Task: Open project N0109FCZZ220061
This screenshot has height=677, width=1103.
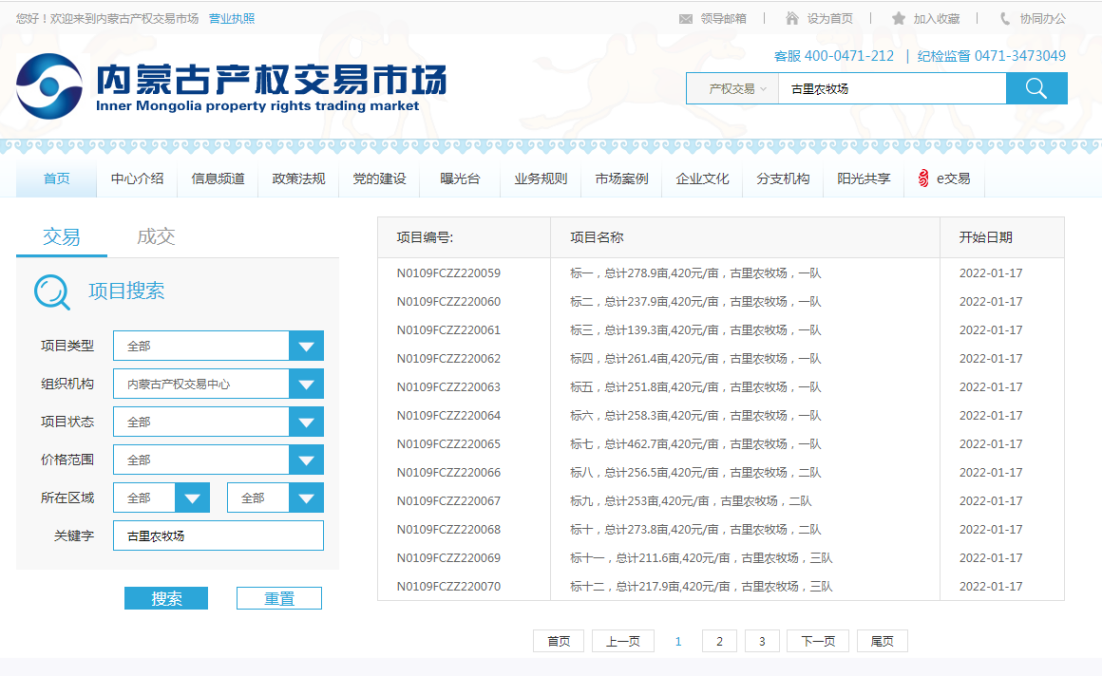Action: pos(448,330)
